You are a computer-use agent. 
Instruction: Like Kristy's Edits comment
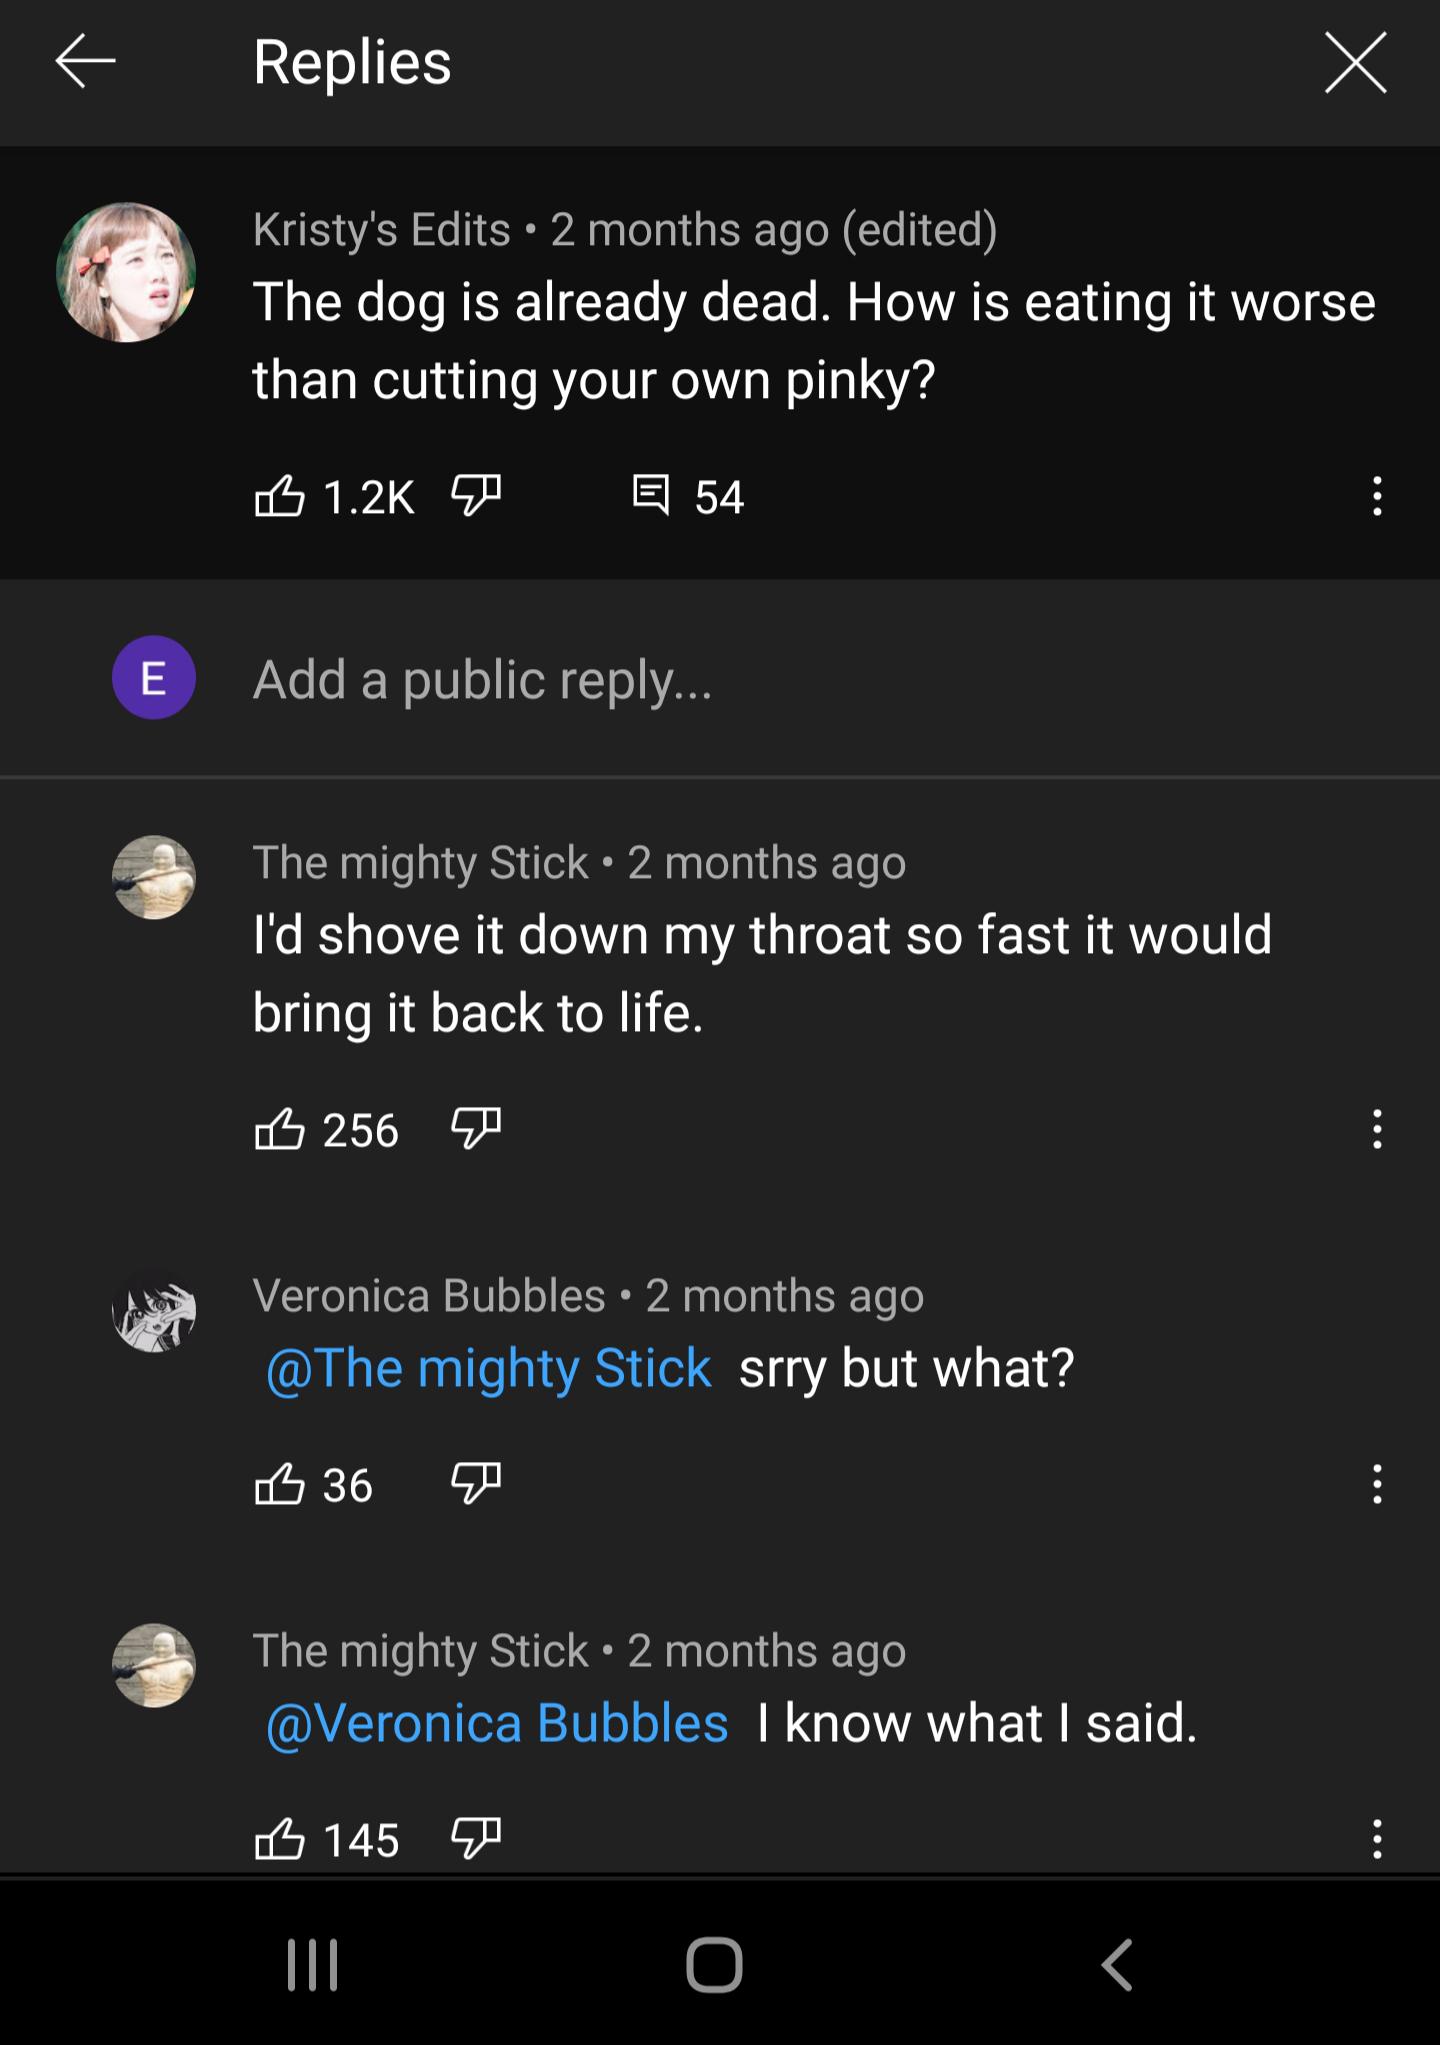click(280, 496)
